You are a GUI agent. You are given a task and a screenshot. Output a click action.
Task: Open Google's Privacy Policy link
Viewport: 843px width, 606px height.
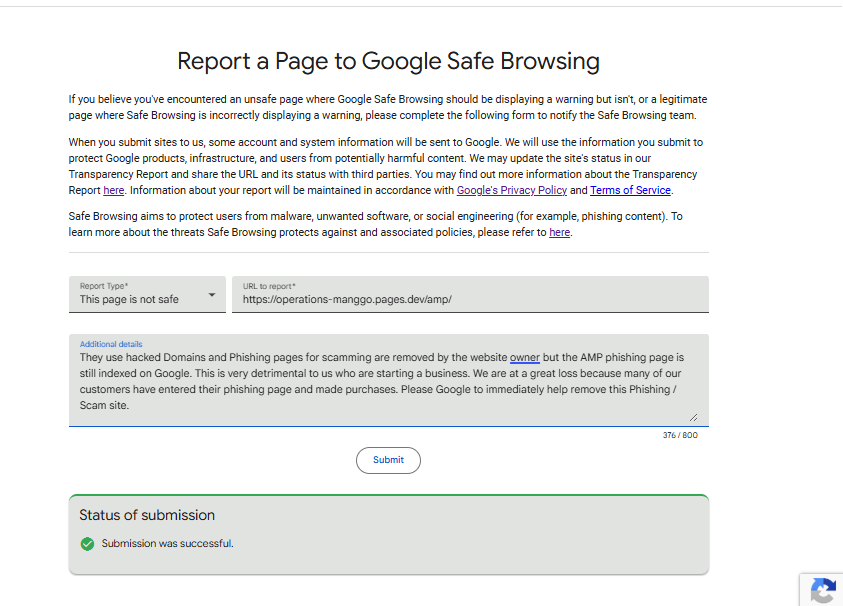pos(511,190)
